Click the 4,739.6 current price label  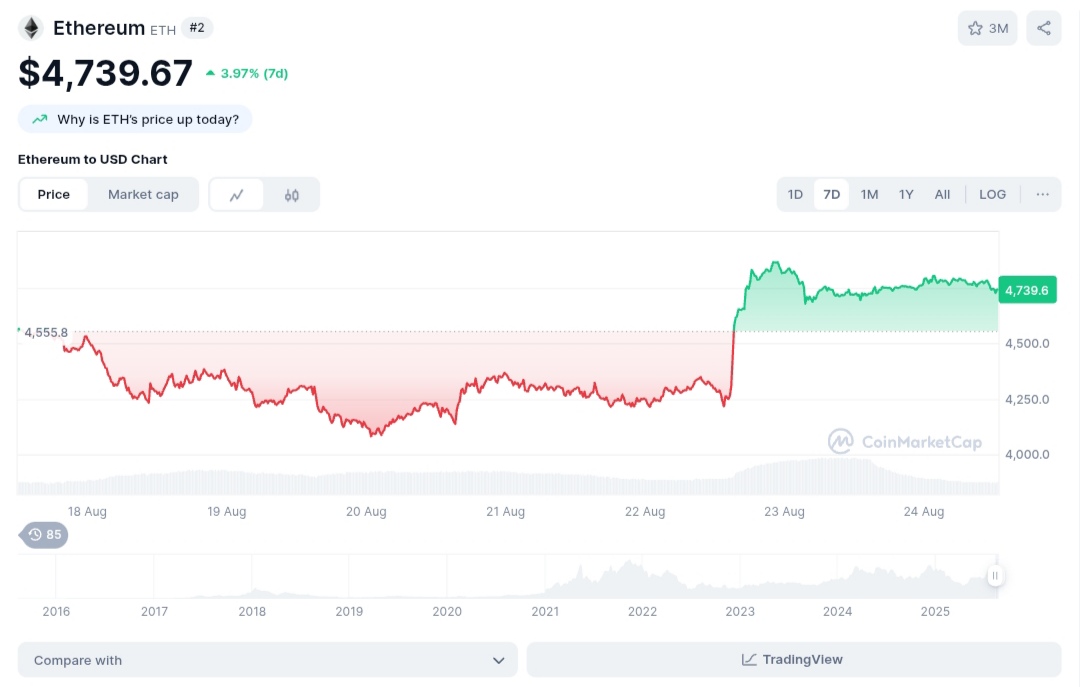click(1027, 290)
